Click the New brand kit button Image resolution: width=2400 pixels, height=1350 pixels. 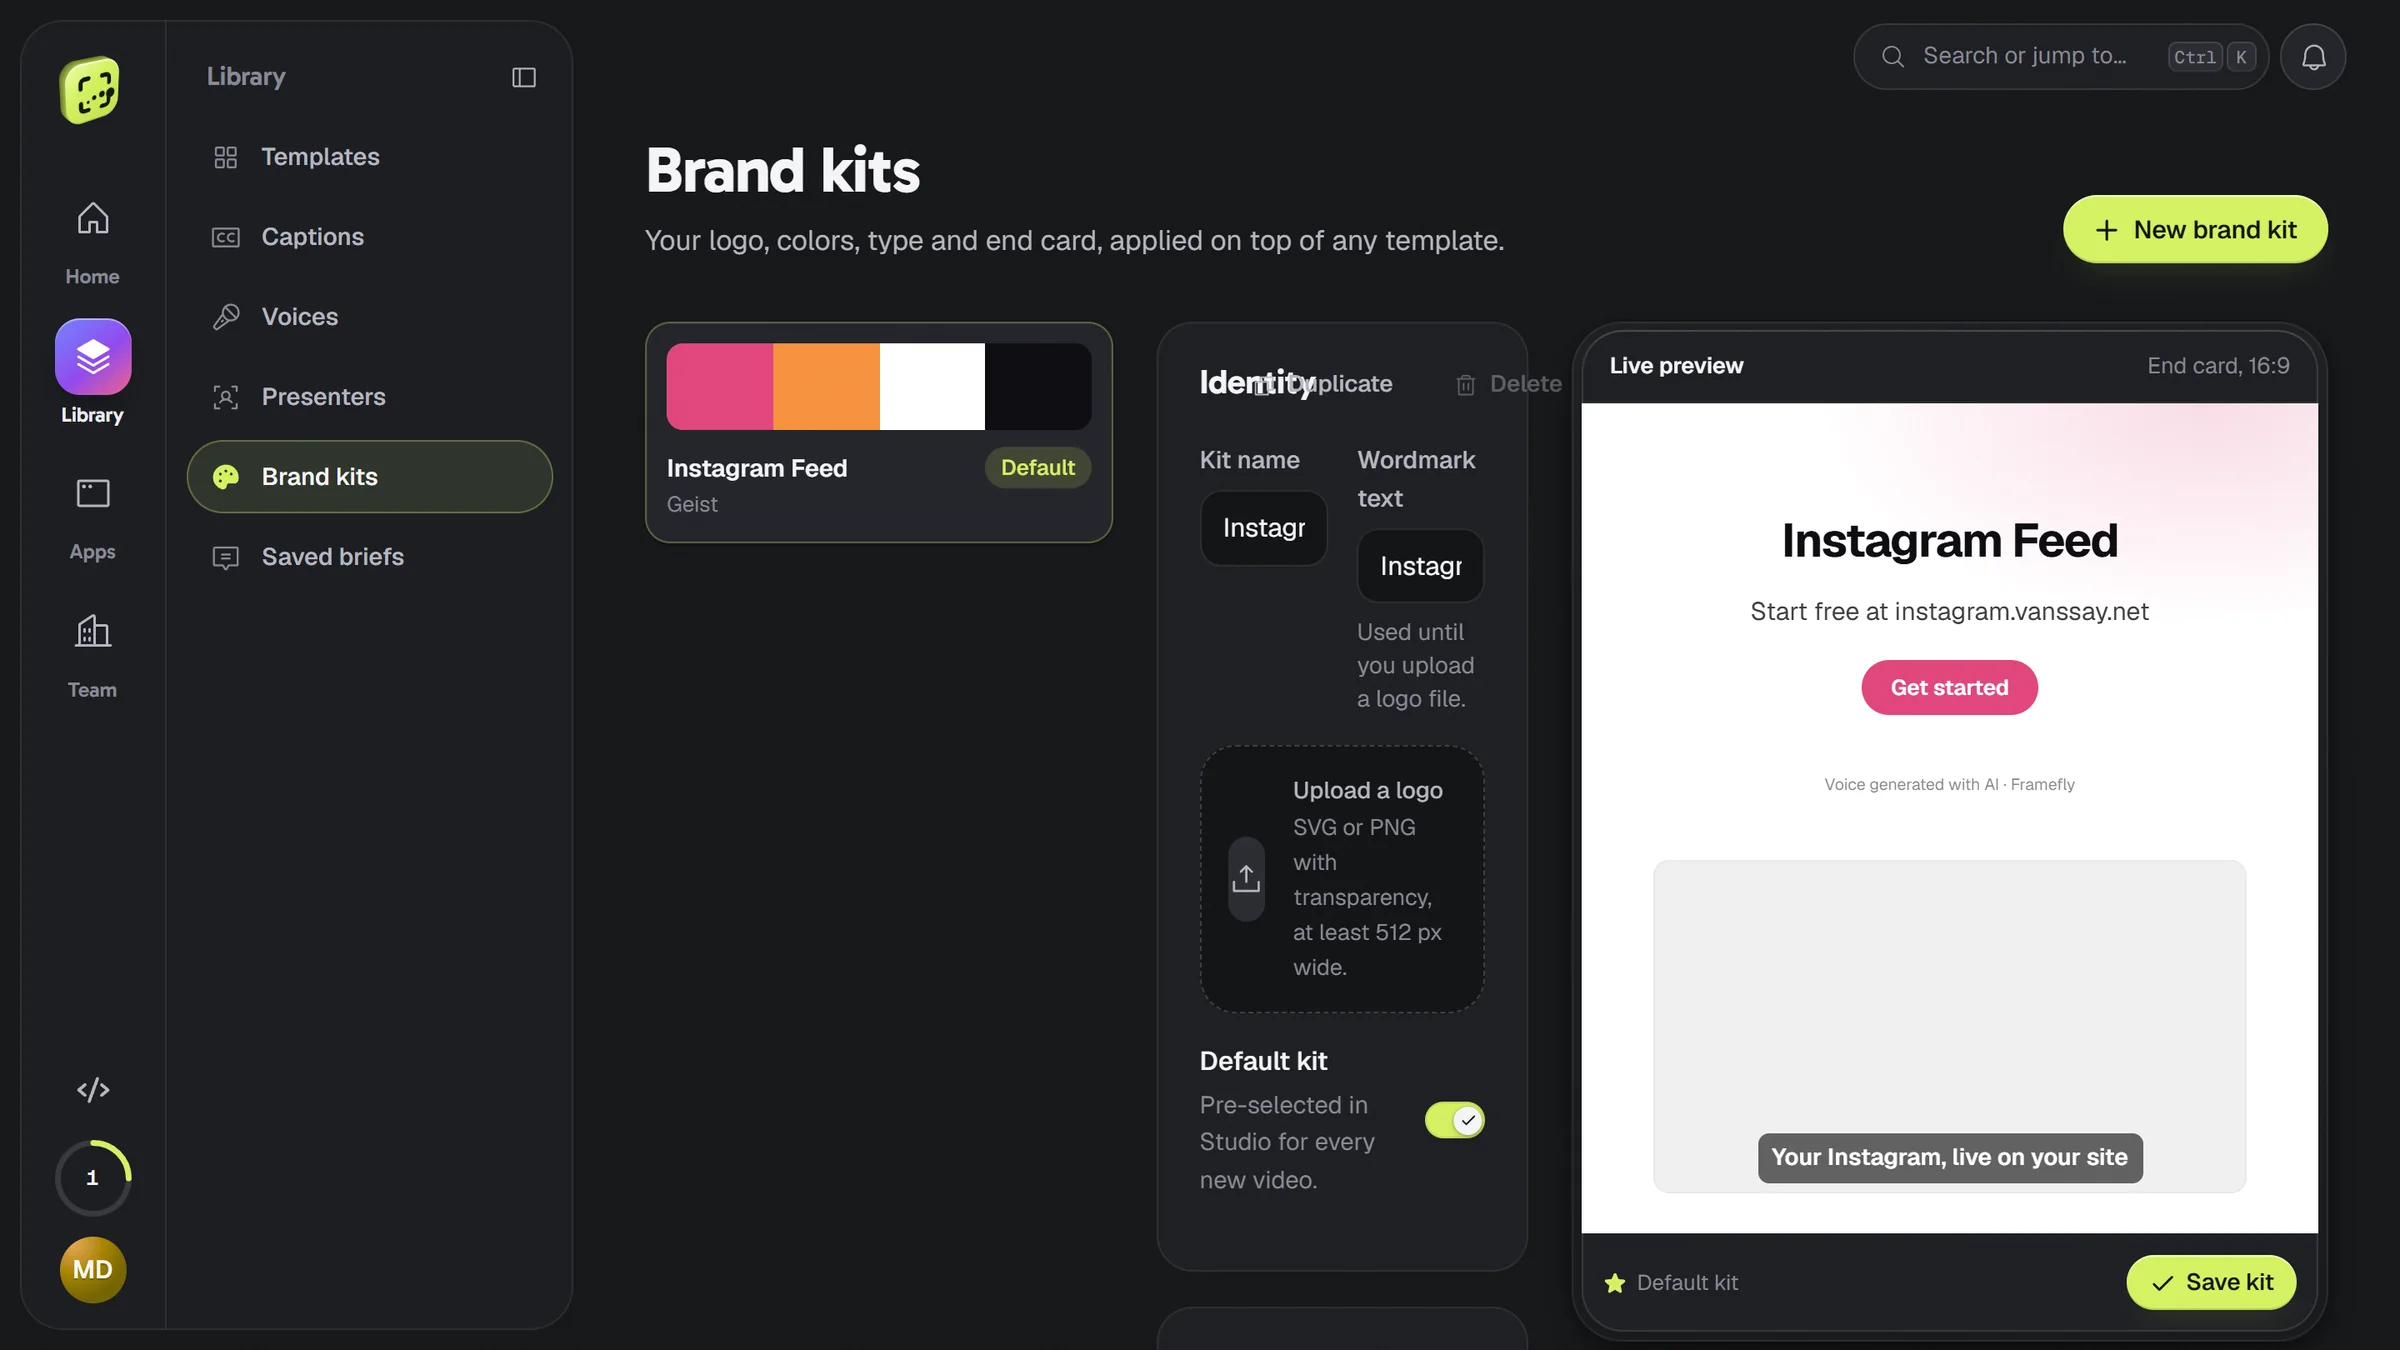2195,230
